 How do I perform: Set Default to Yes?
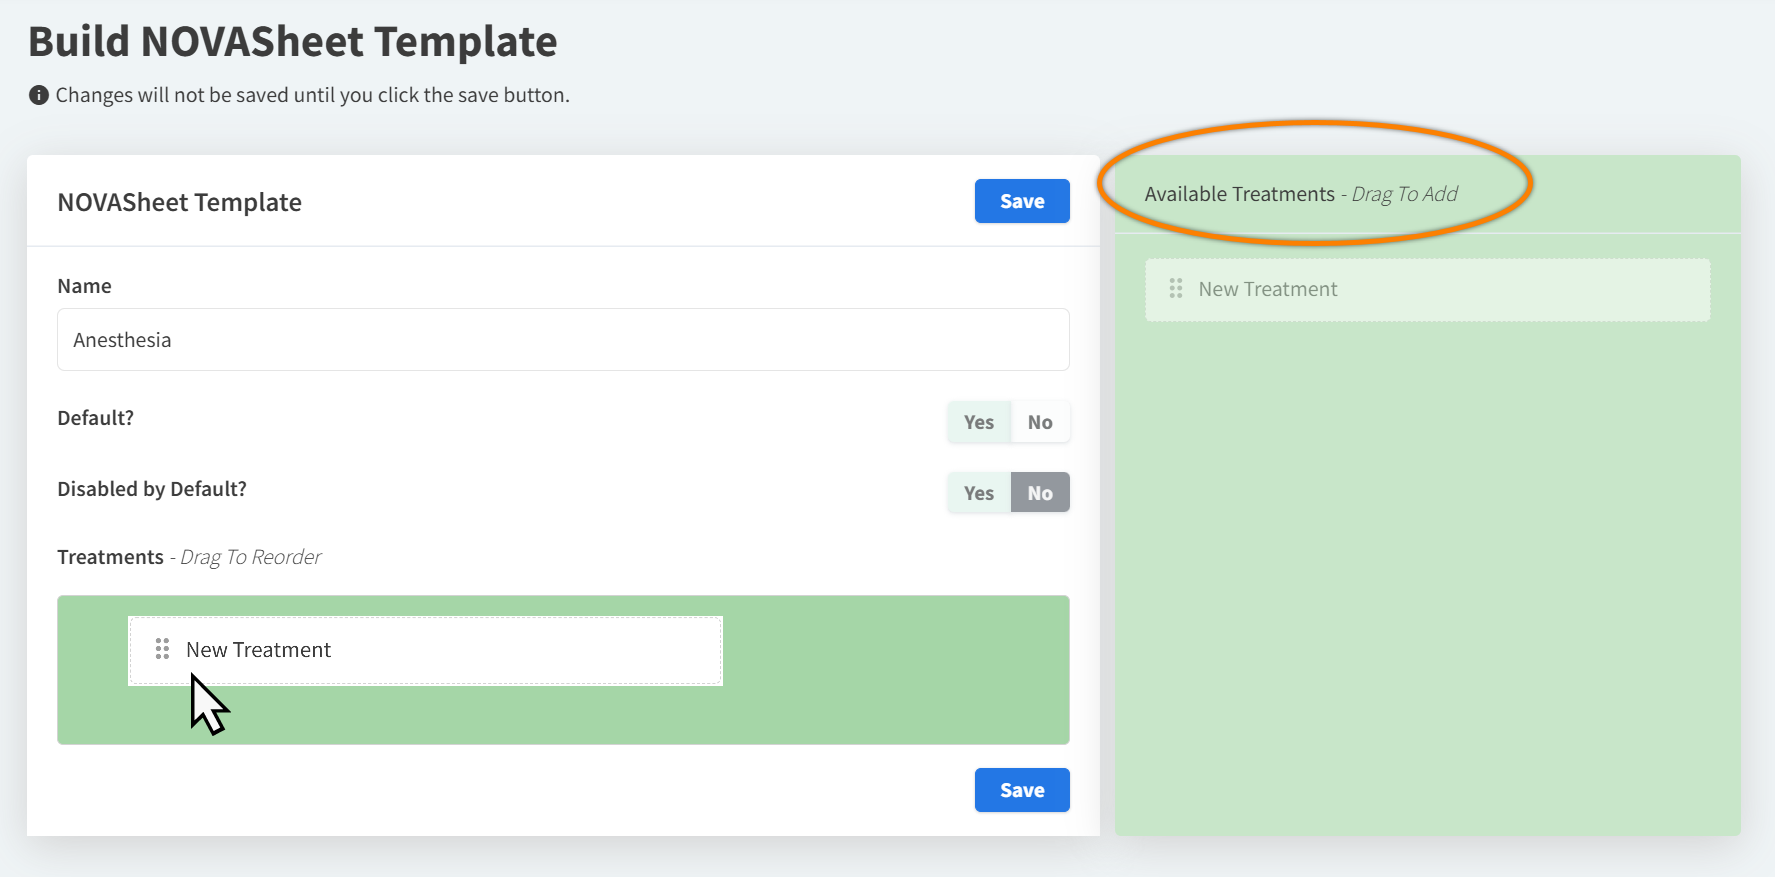[x=978, y=422]
